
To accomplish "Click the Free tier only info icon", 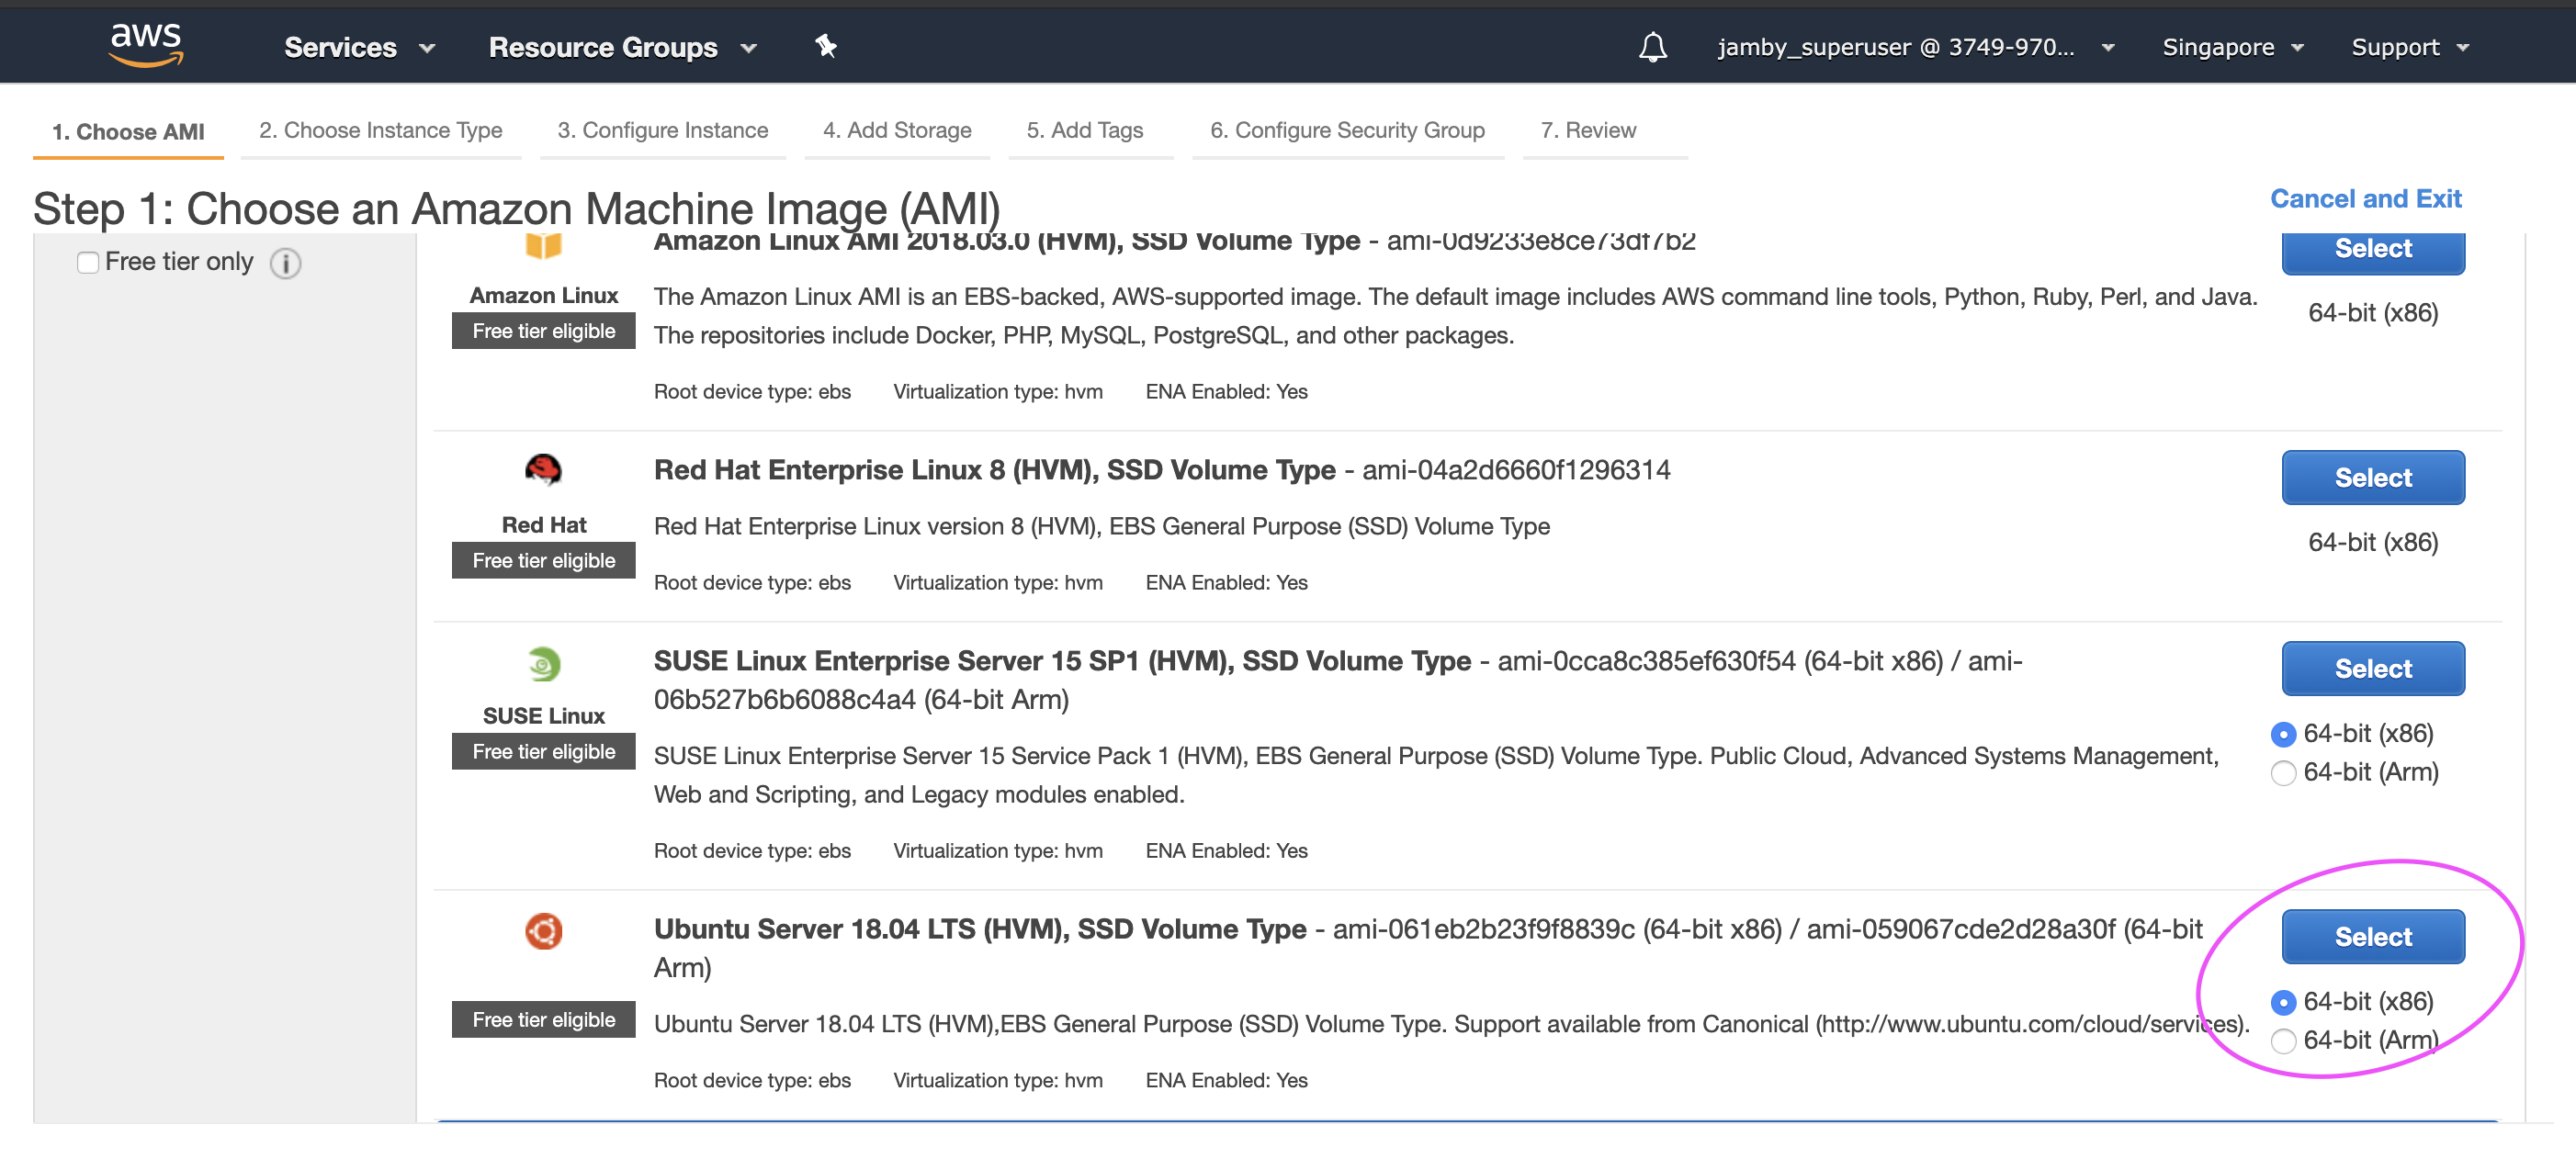I will [x=286, y=263].
